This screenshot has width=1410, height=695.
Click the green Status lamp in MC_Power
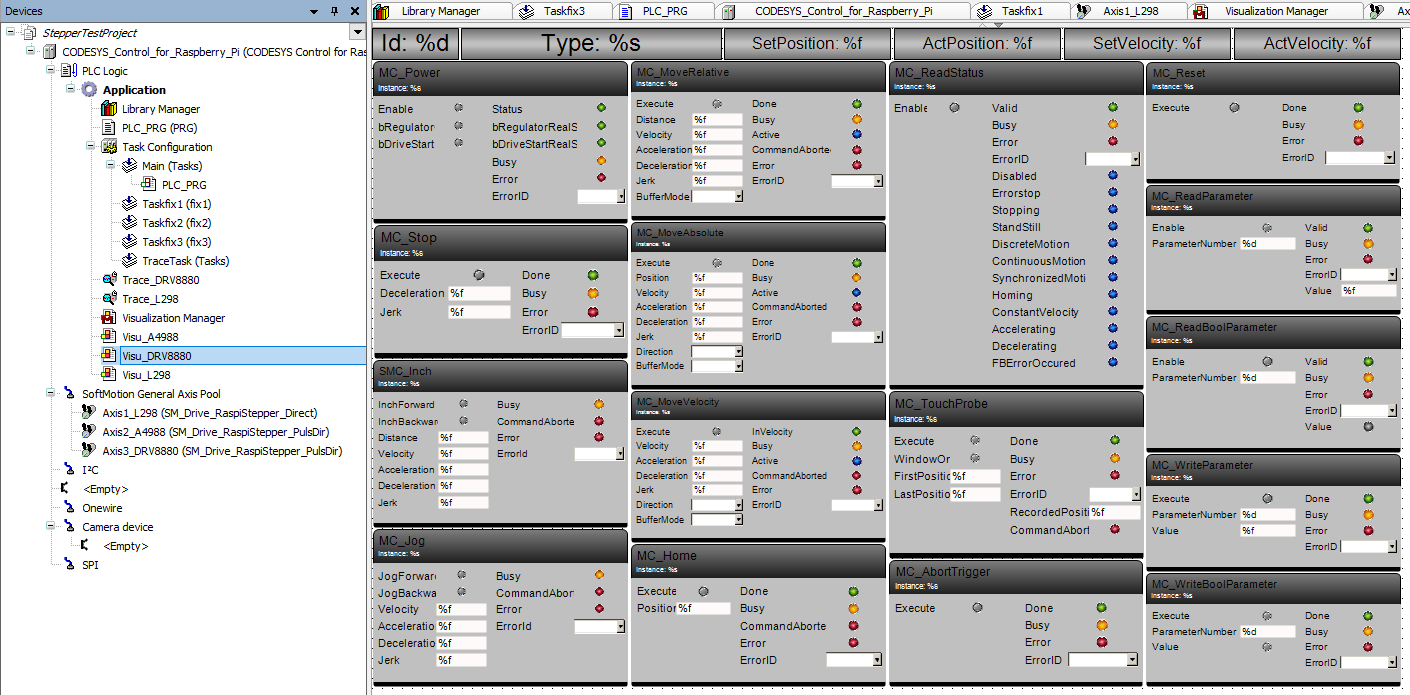click(x=601, y=108)
